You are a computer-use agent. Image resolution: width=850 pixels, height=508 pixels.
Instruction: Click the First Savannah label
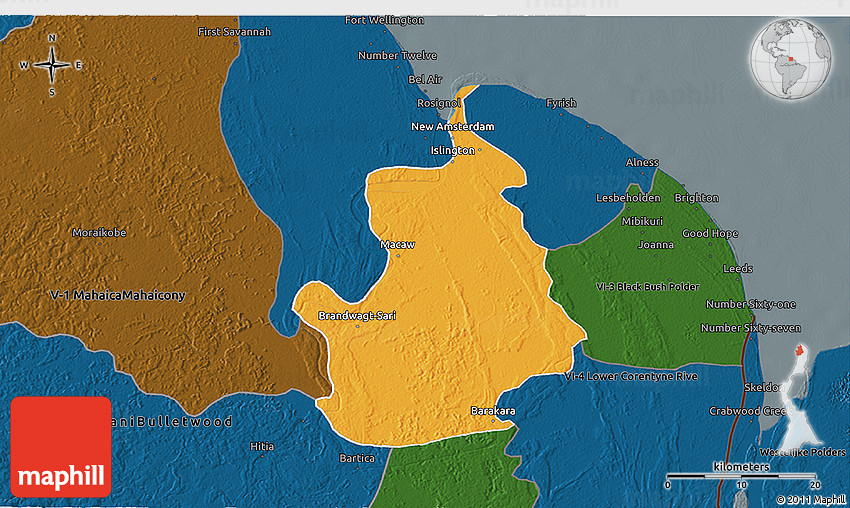click(234, 32)
